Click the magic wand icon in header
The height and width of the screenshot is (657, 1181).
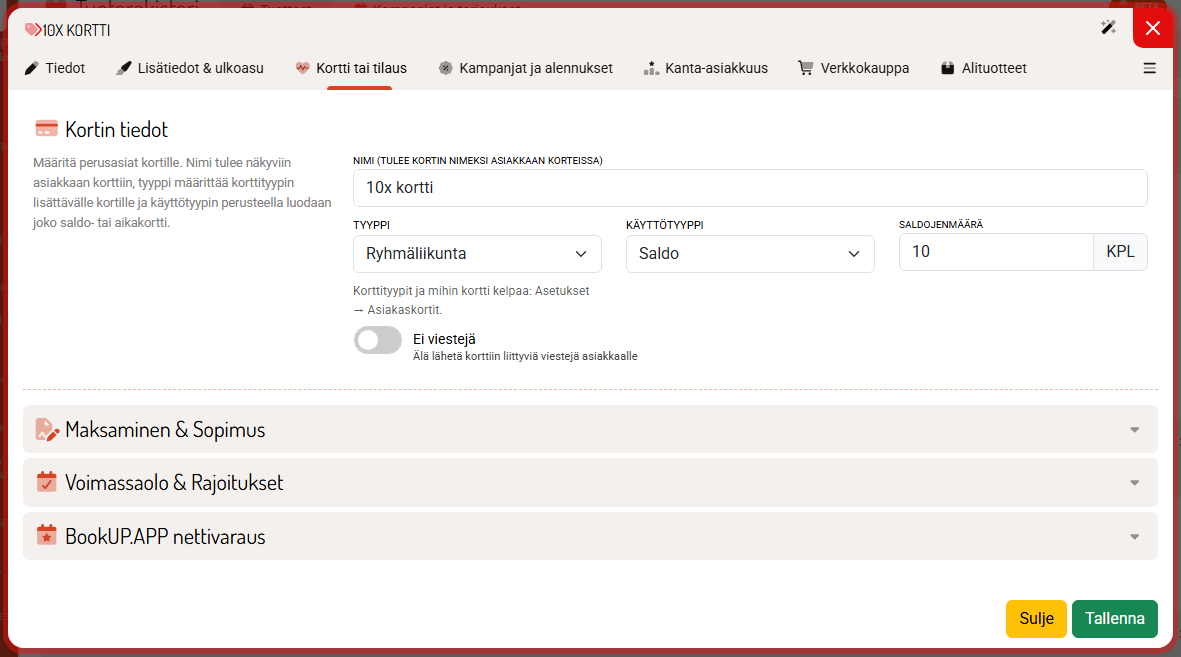pos(1108,28)
